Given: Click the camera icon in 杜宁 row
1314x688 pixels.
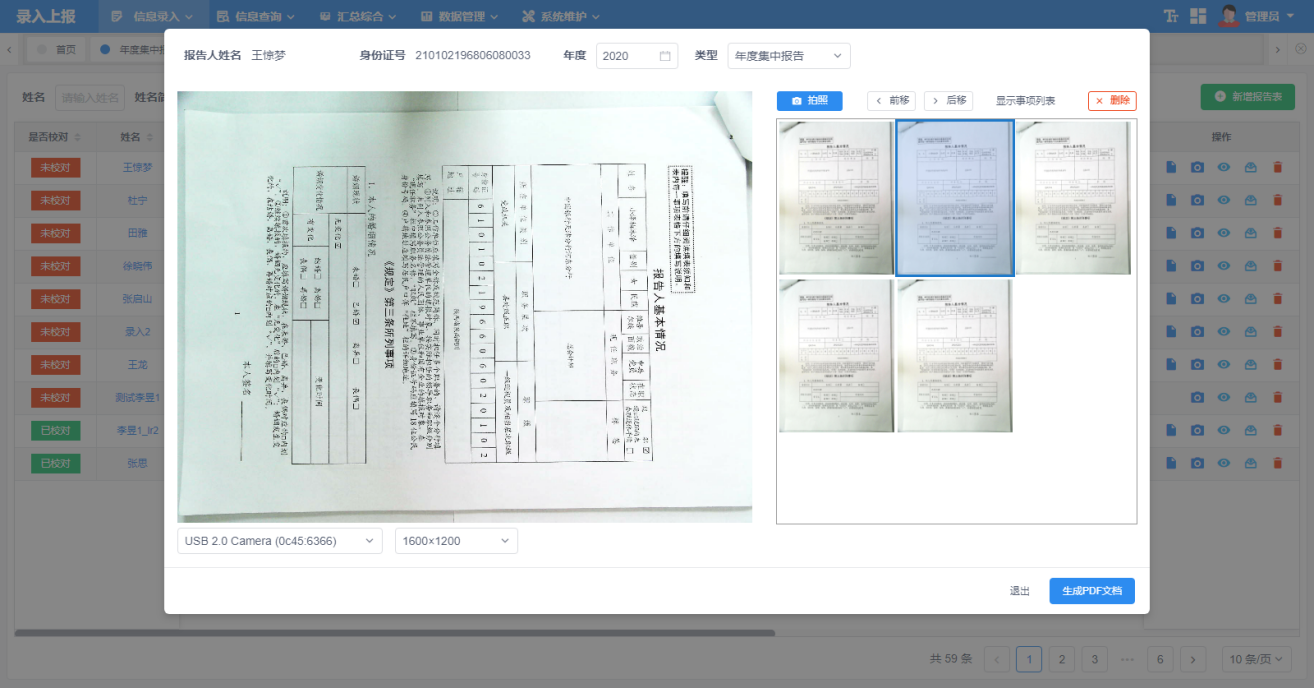Looking at the screenshot, I should point(1197,201).
